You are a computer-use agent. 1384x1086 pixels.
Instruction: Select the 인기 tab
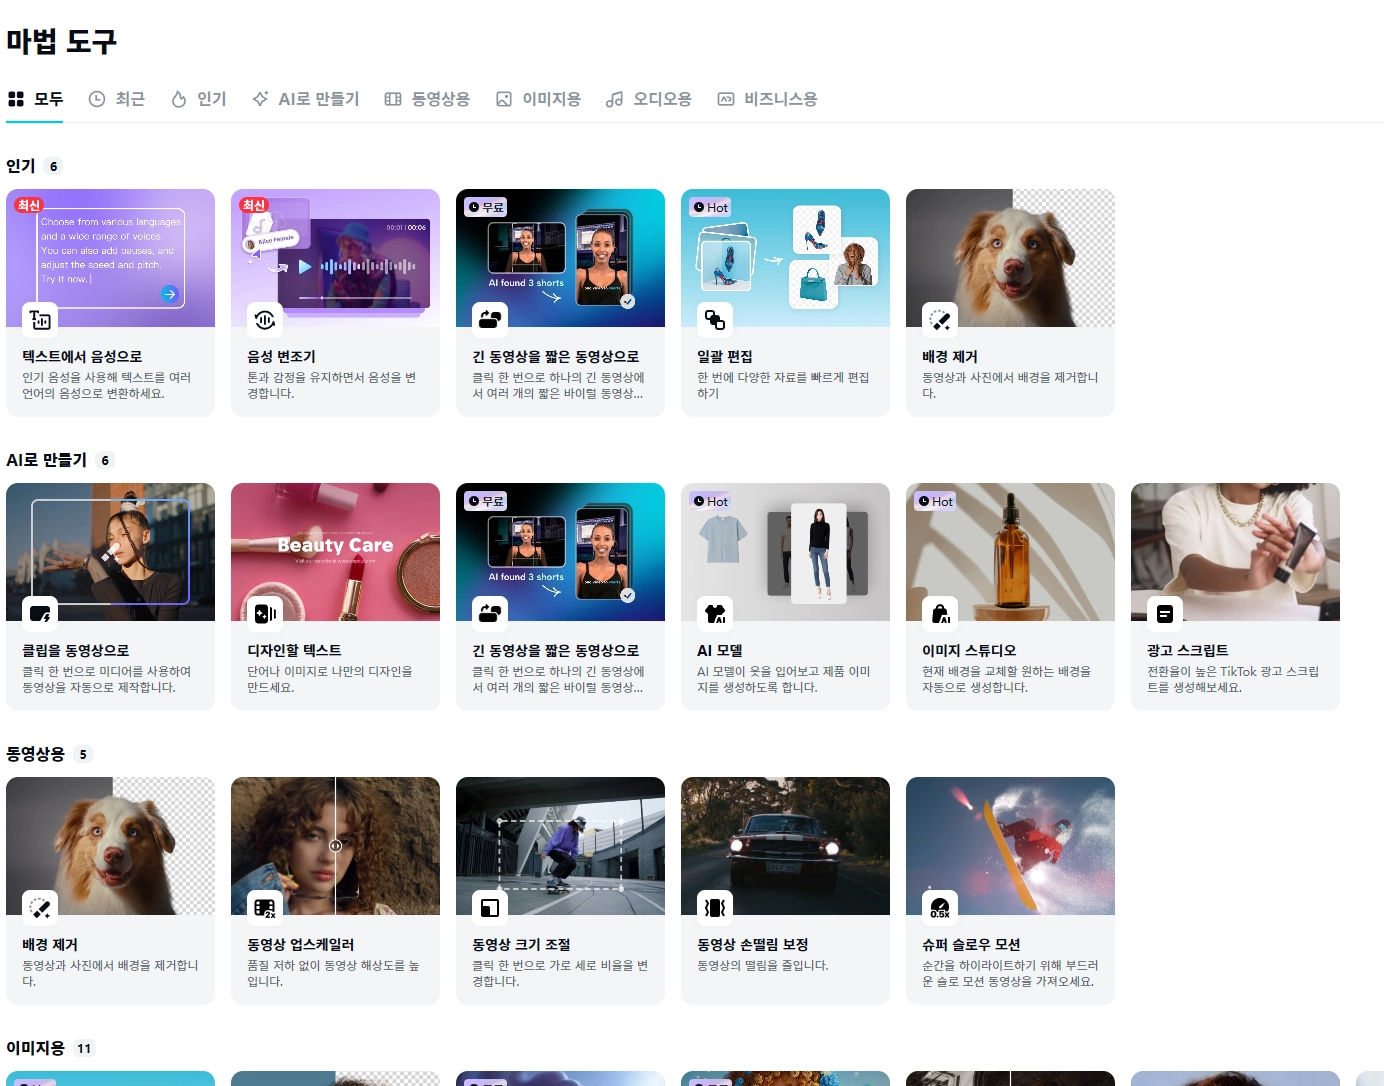[x=199, y=99]
